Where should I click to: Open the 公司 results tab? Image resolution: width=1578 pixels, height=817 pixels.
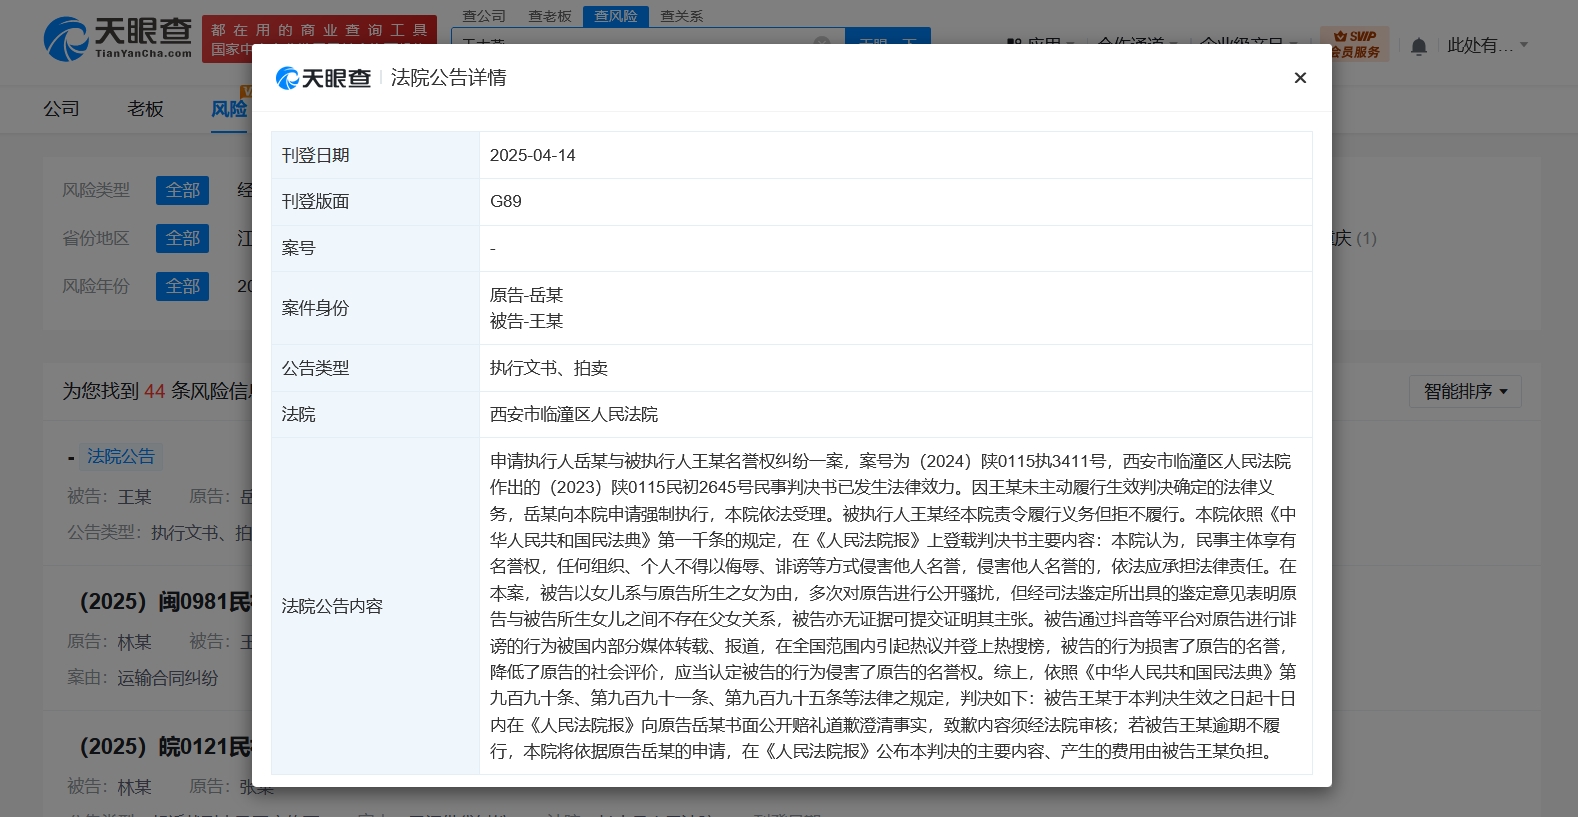pyautogui.click(x=61, y=108)
